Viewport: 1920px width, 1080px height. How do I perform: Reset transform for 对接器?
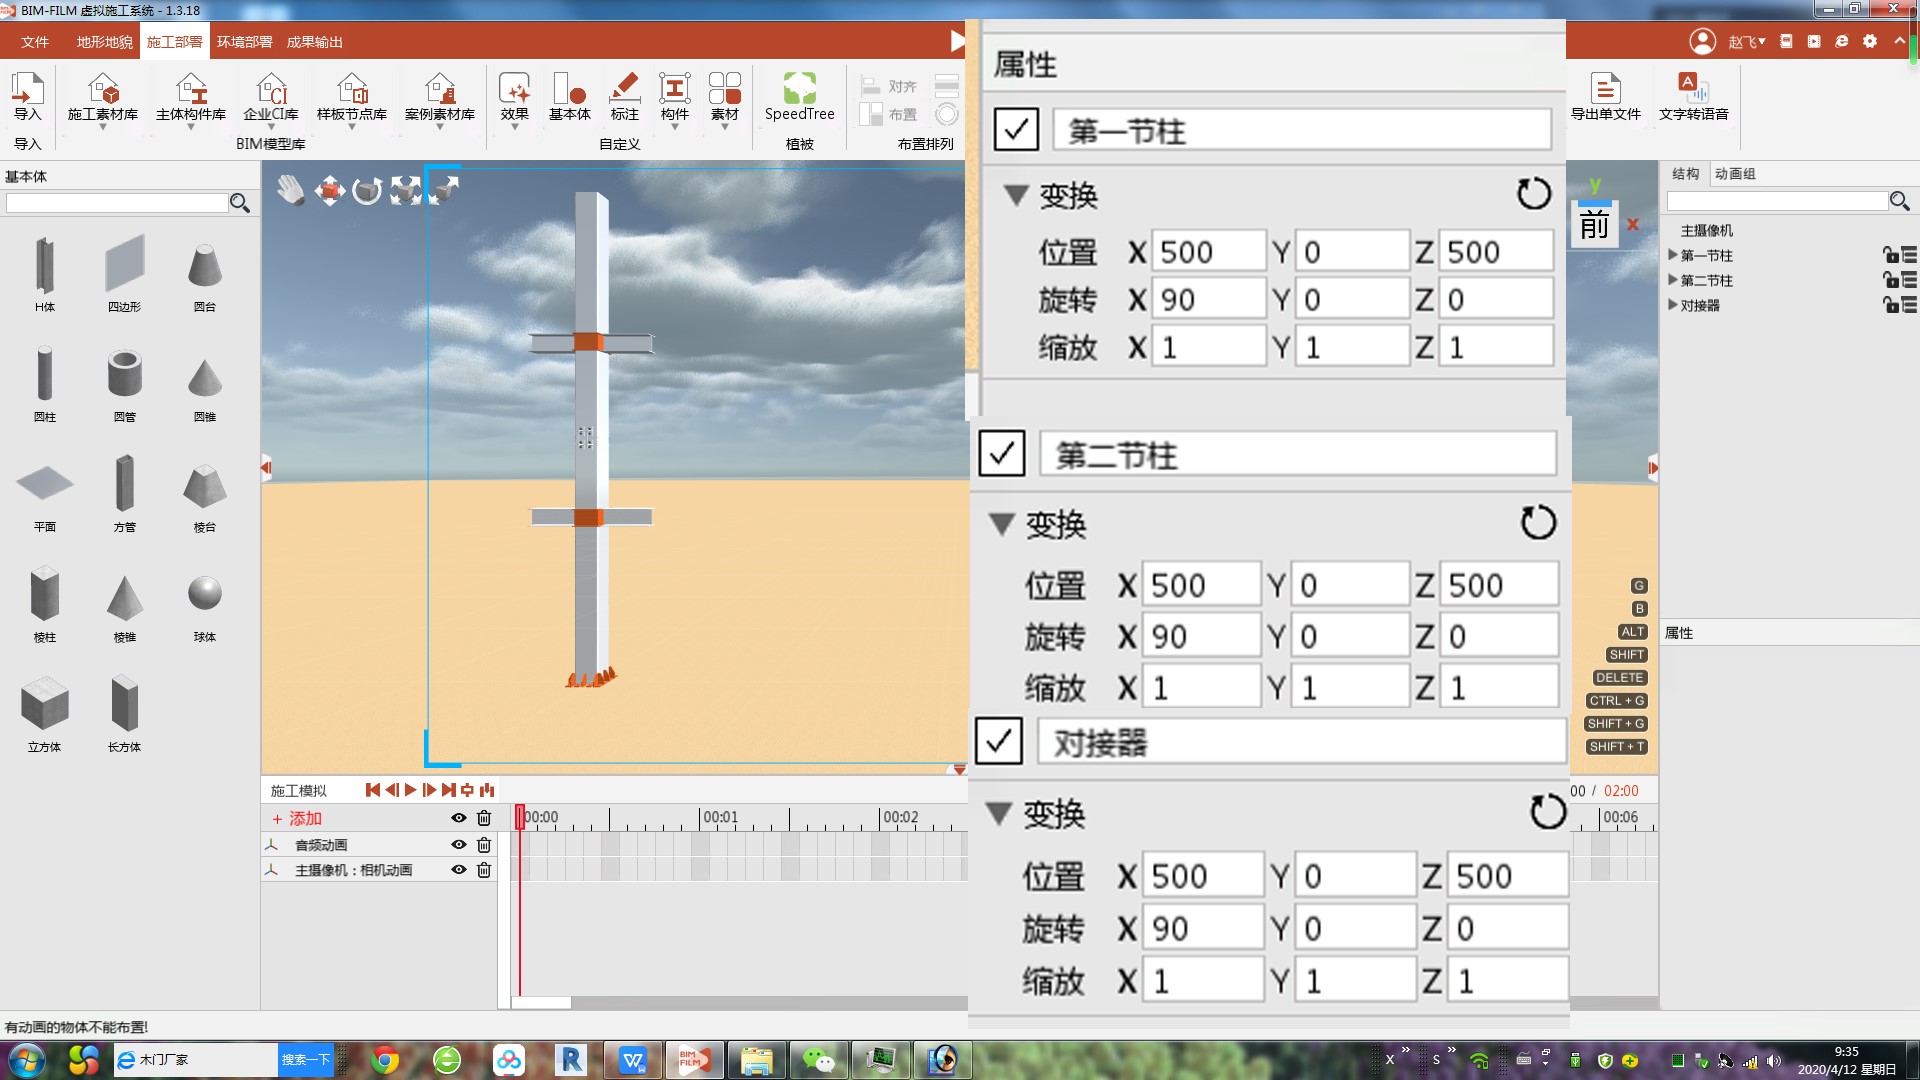click(1548, 811)
